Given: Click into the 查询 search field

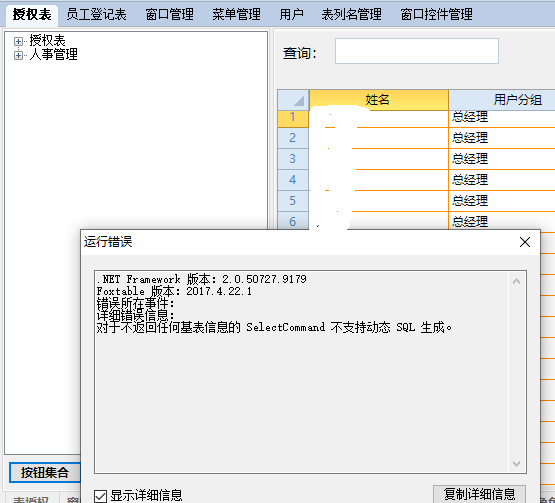Looking at the screenshot, I should [417, 51].
